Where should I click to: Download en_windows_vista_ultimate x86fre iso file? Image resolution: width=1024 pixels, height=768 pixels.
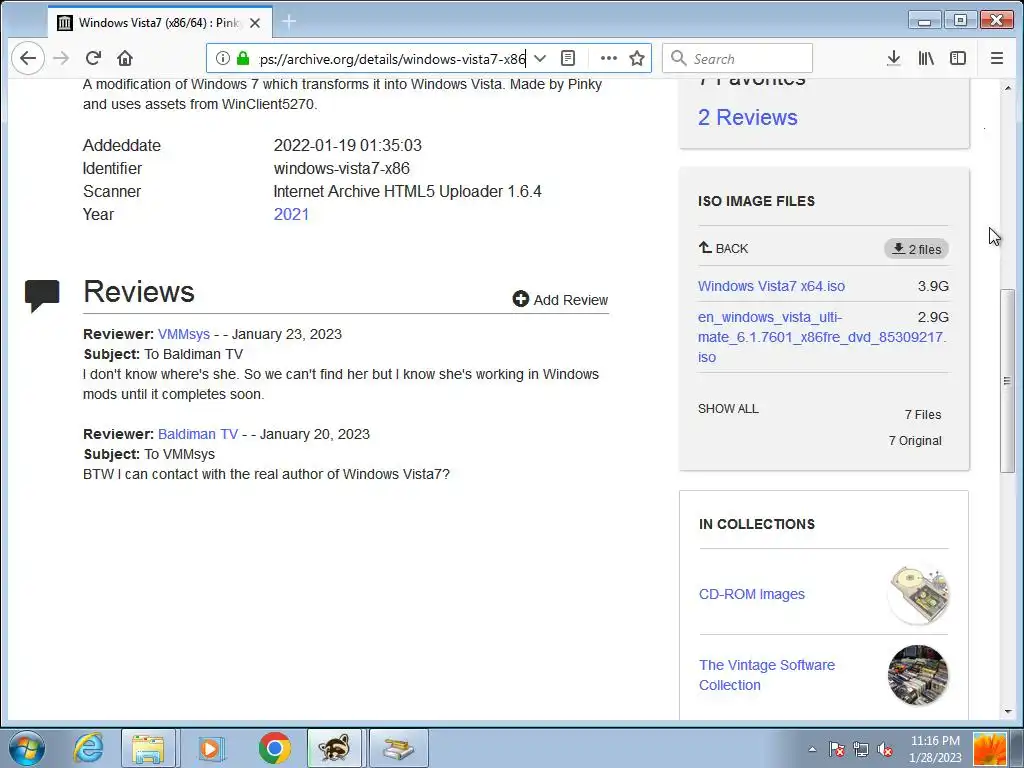point(822,337)
